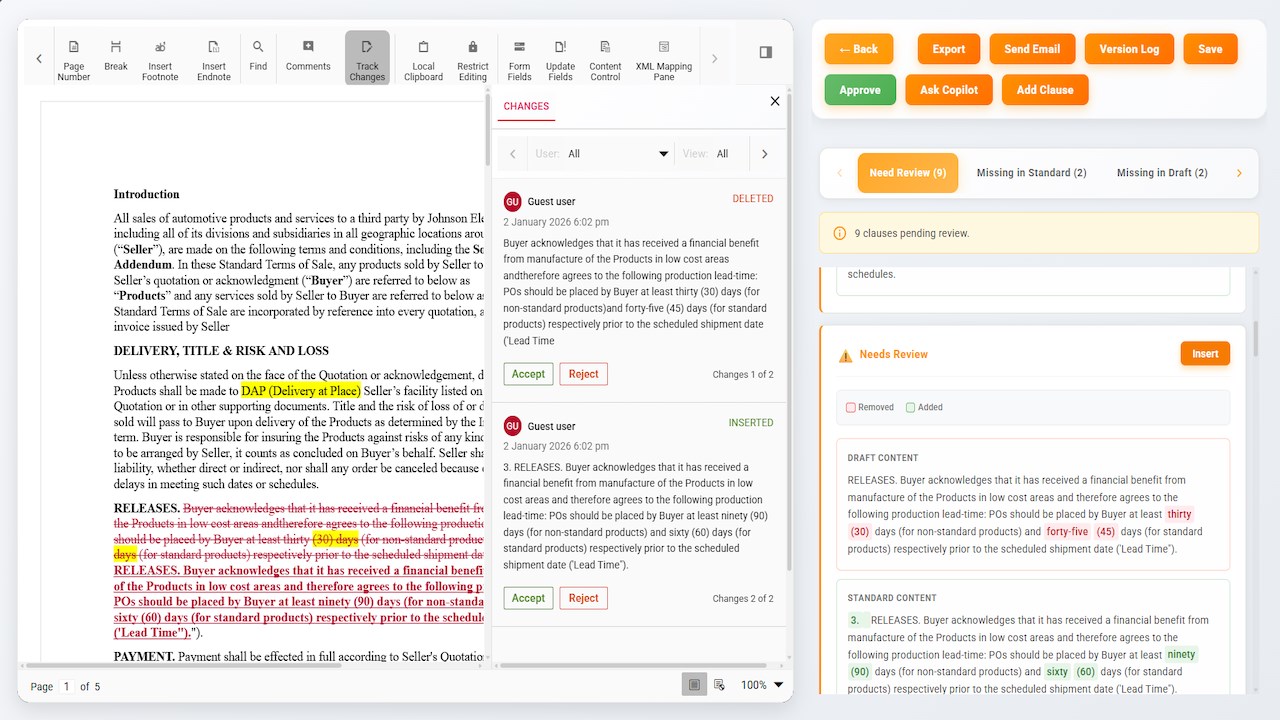Switch to the web layout view icon
This screenshot has height=720, width=1280.
coord(719,685)
